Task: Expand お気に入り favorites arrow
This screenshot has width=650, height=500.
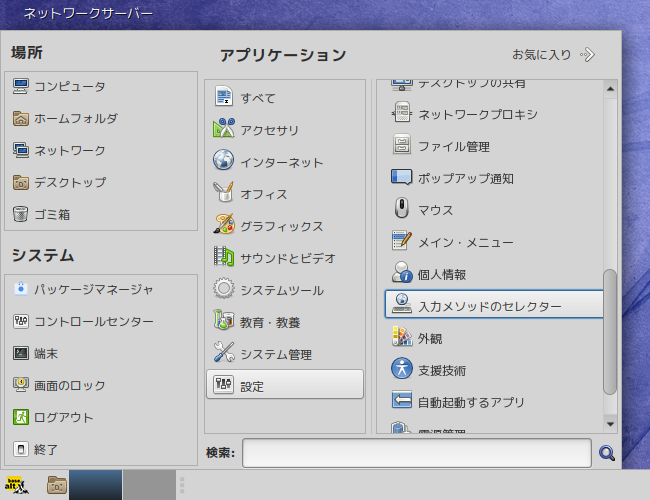Action: click(588, 54)
